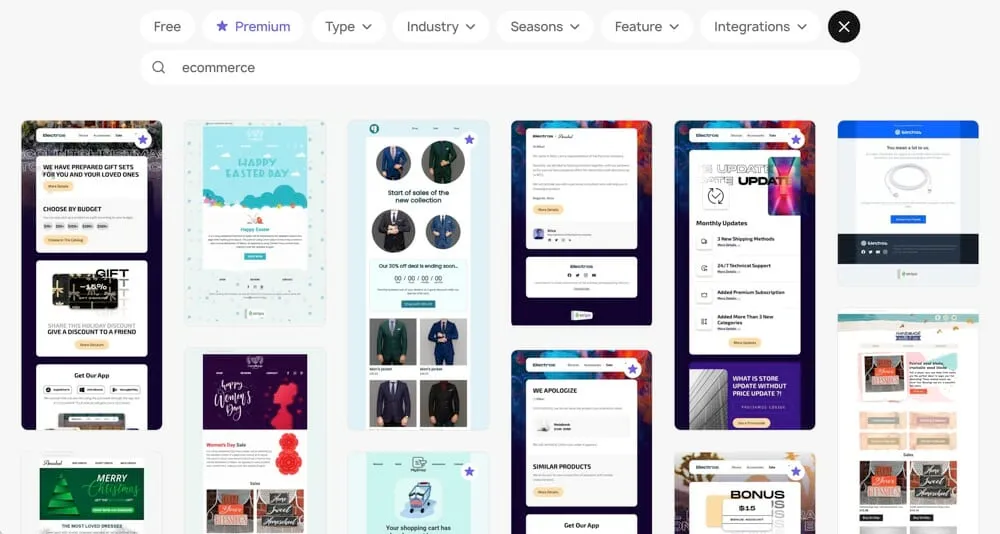Open the Women's Day sale template

point(255,441)
